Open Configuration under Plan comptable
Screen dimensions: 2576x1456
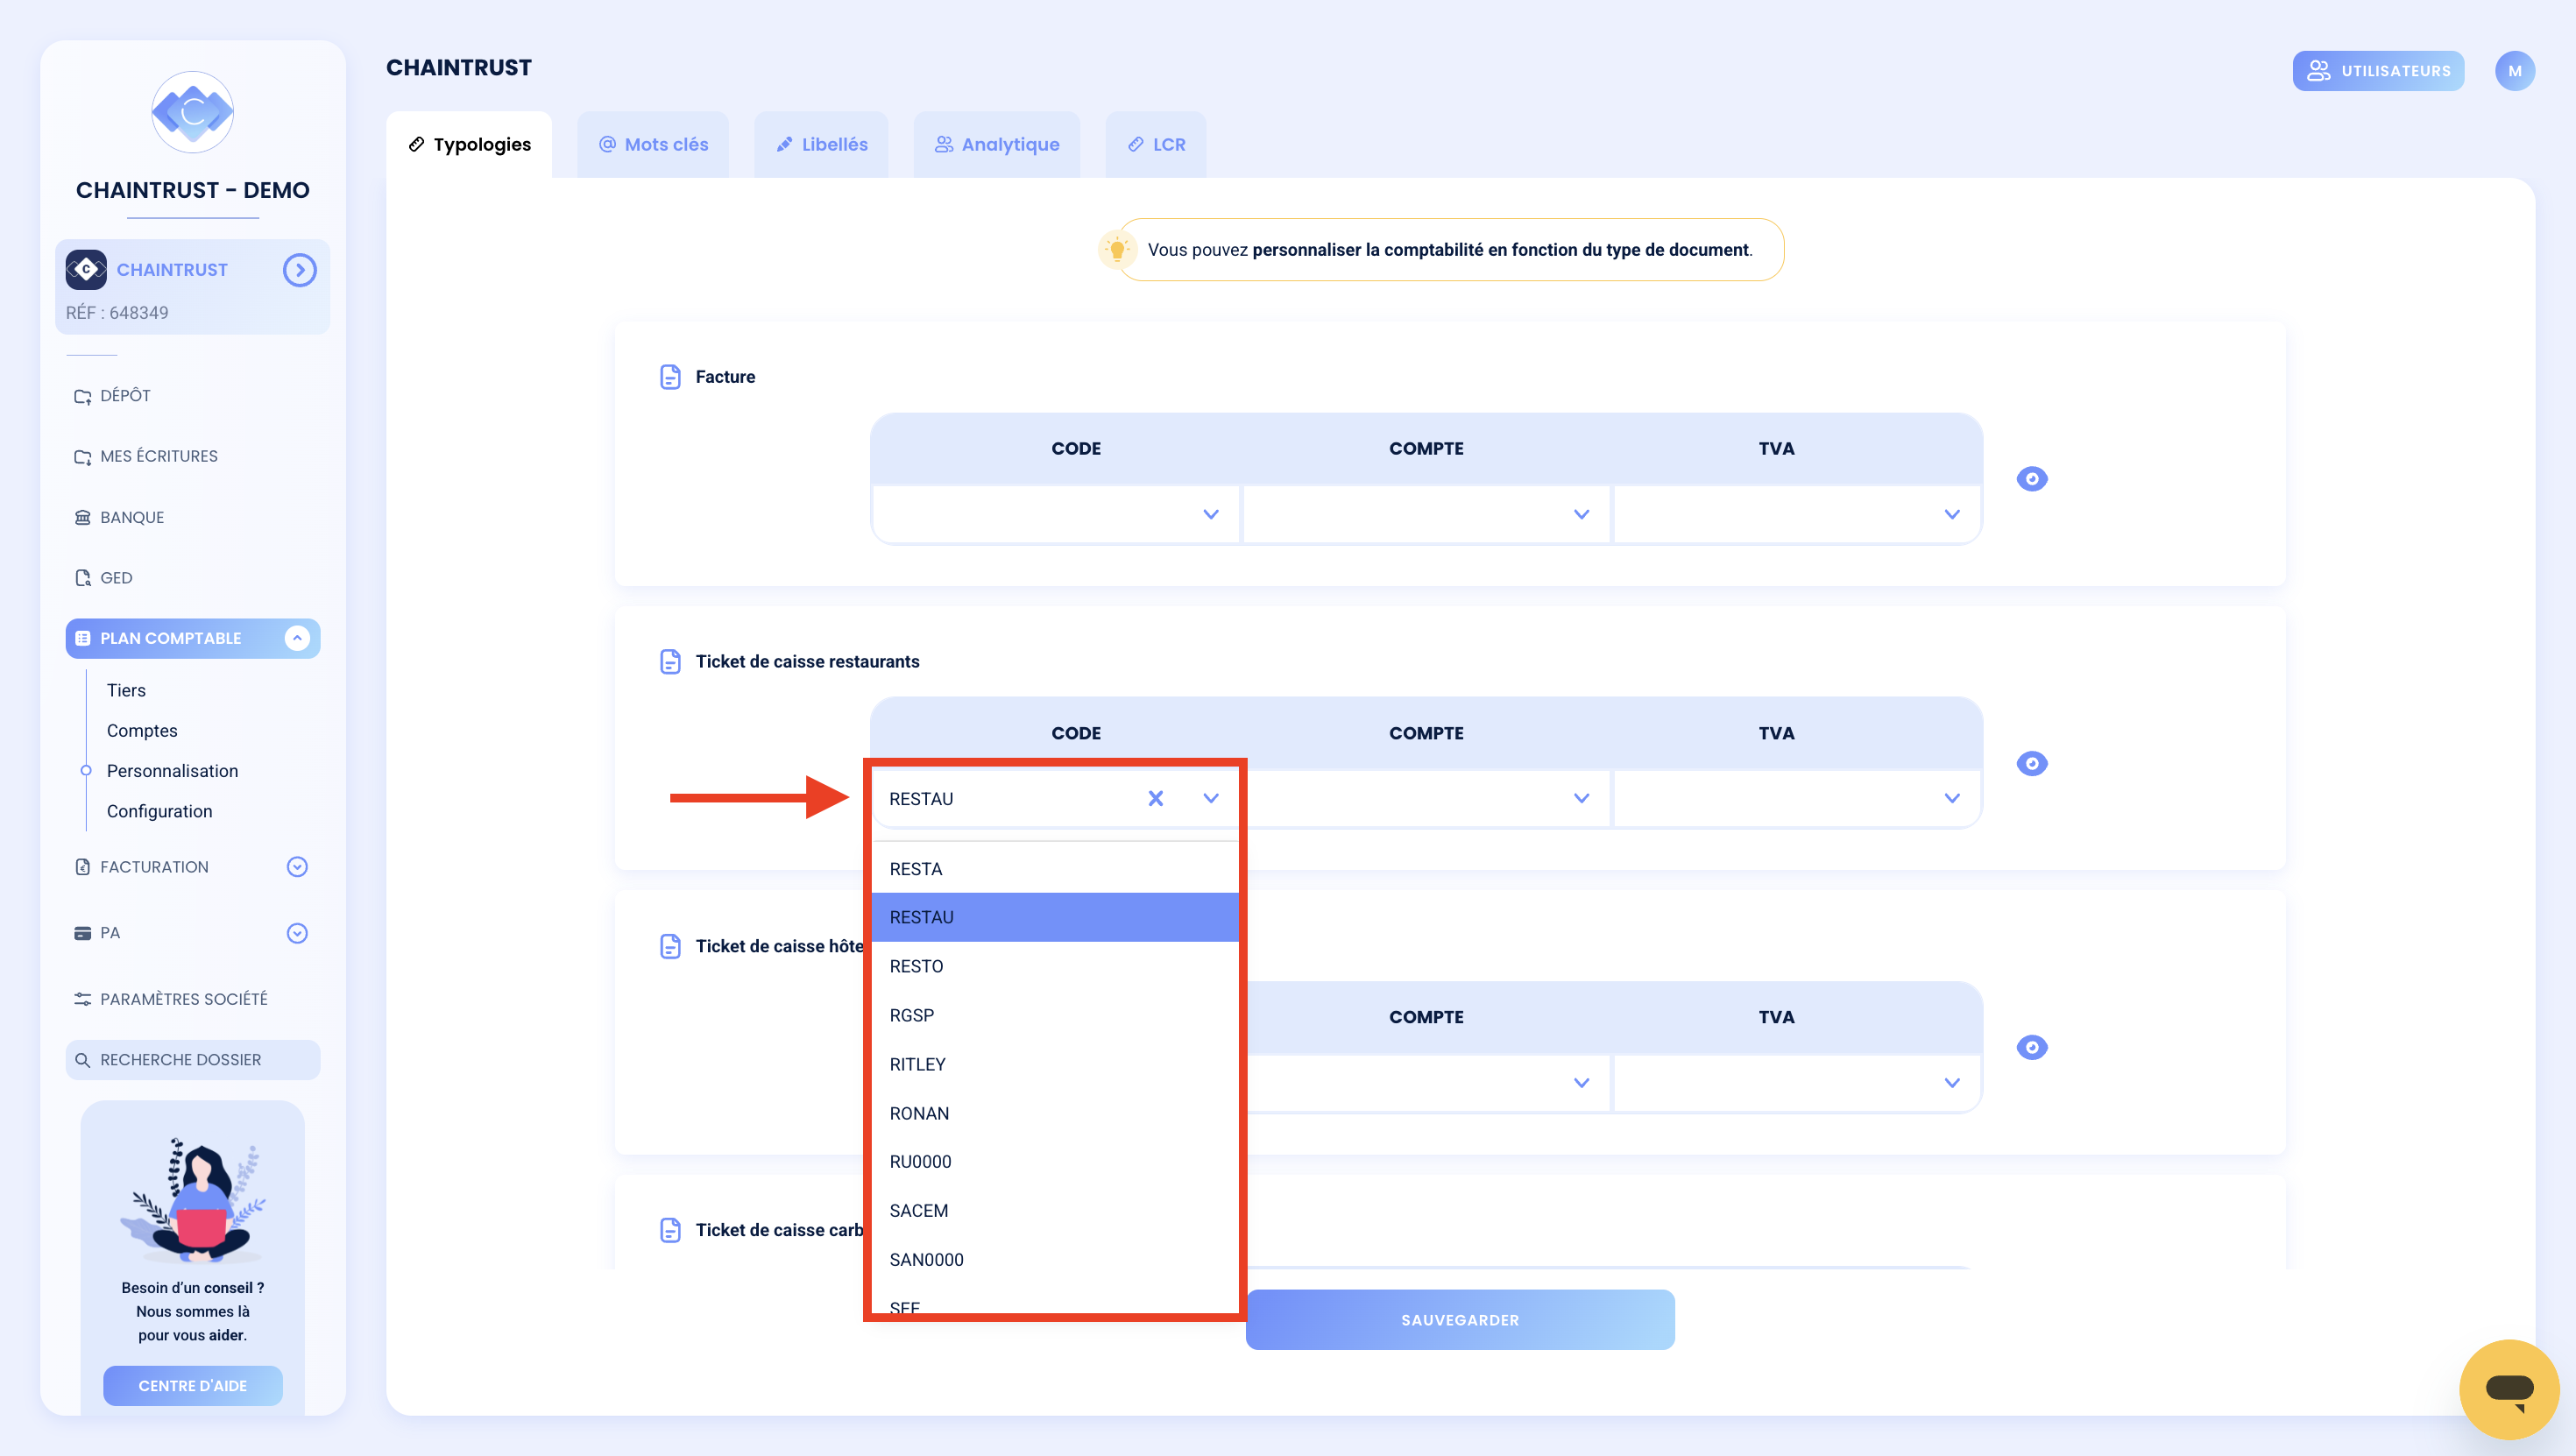coord(159,811)
